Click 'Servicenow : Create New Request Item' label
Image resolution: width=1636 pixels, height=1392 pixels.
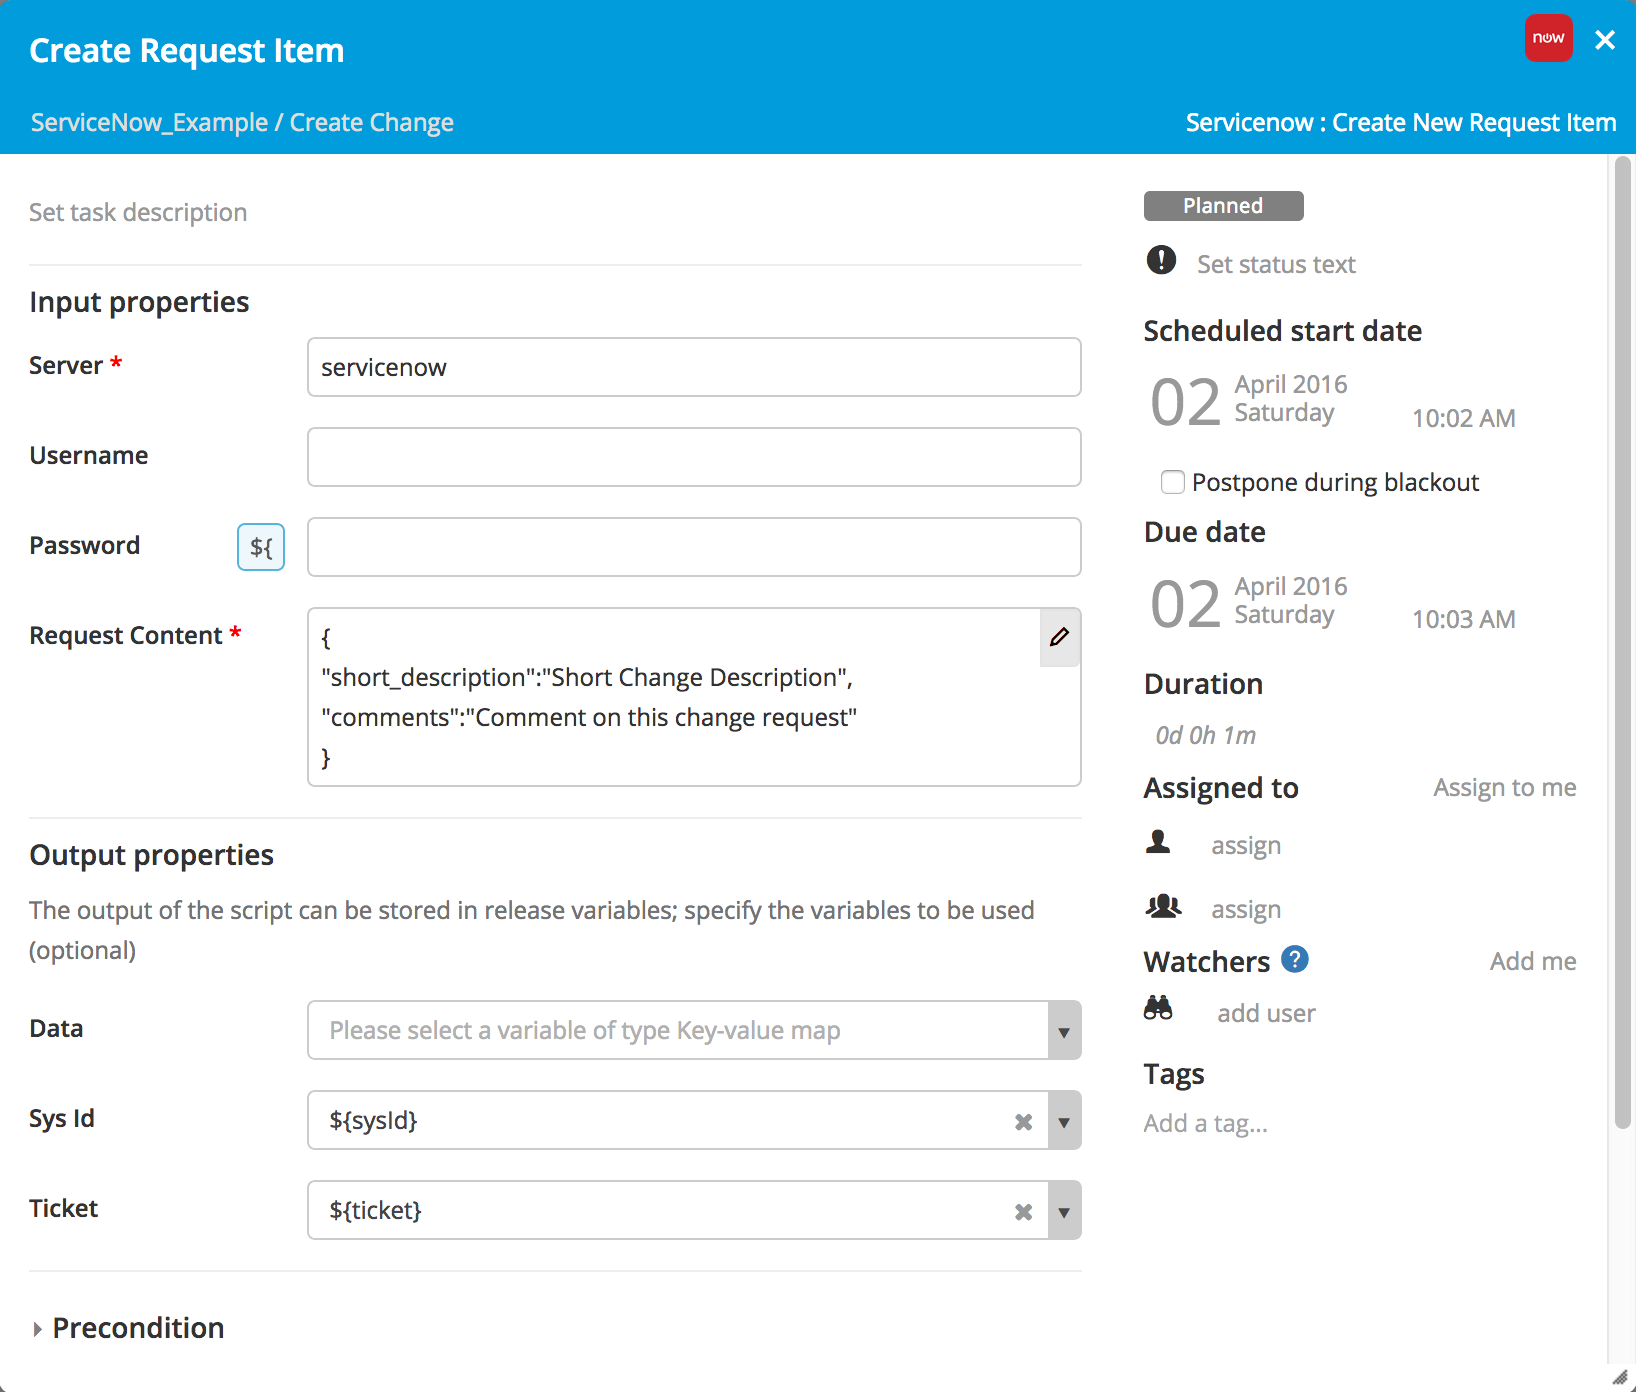[1401, 122]
